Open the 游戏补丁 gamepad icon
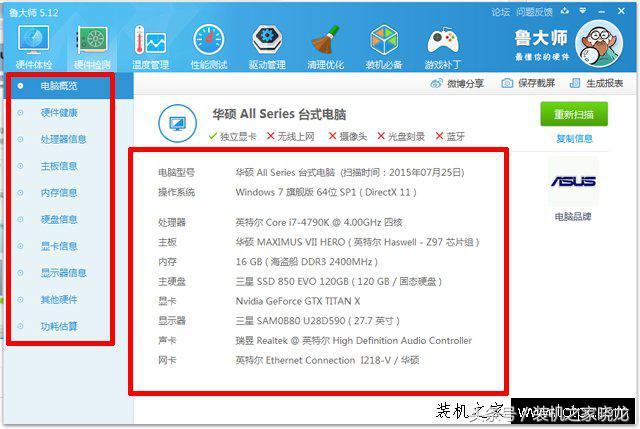 pyautogui.click(x=442, y=46)
